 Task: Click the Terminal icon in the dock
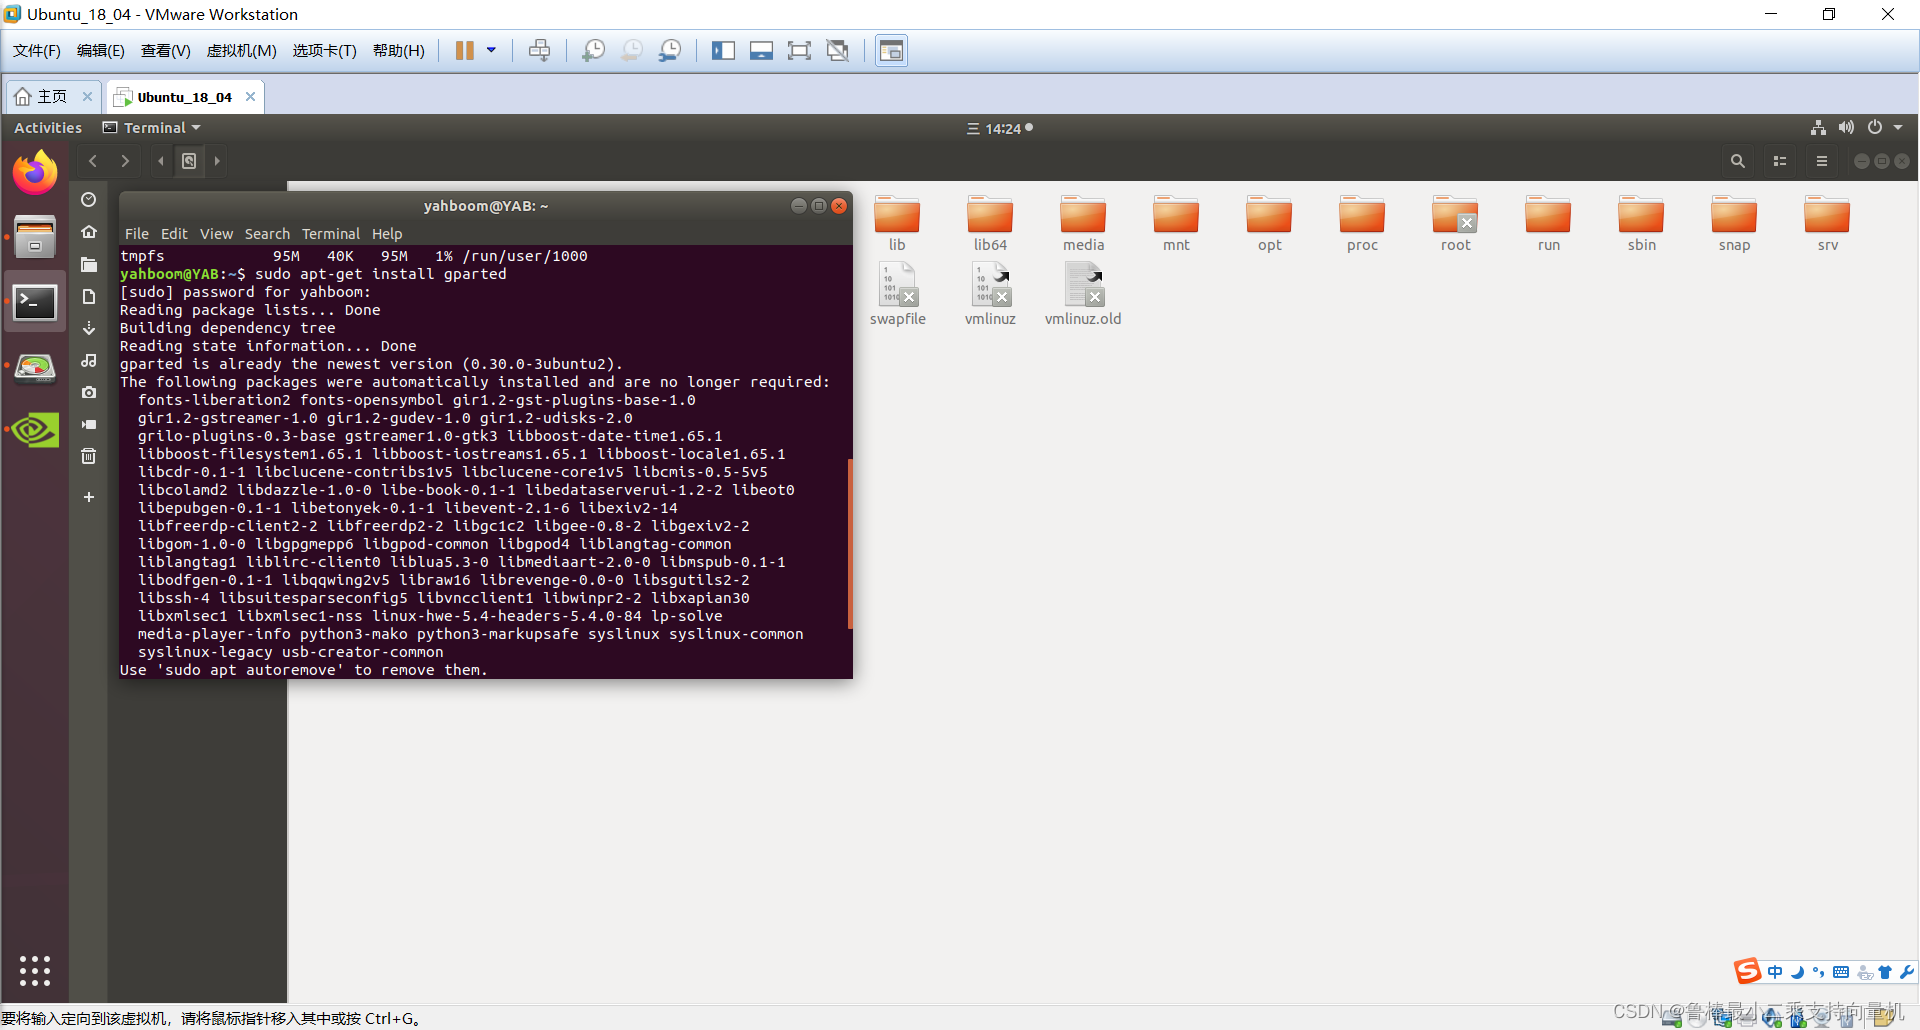pos(35,301)
